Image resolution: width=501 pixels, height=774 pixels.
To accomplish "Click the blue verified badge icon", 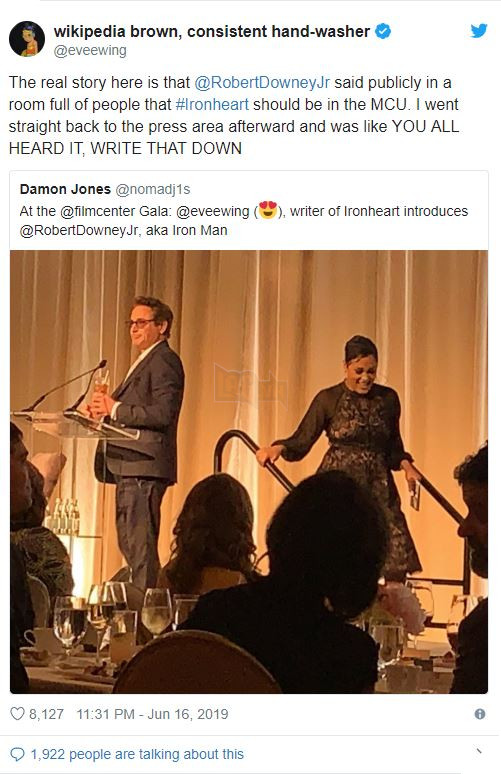I will coord(383,31).
